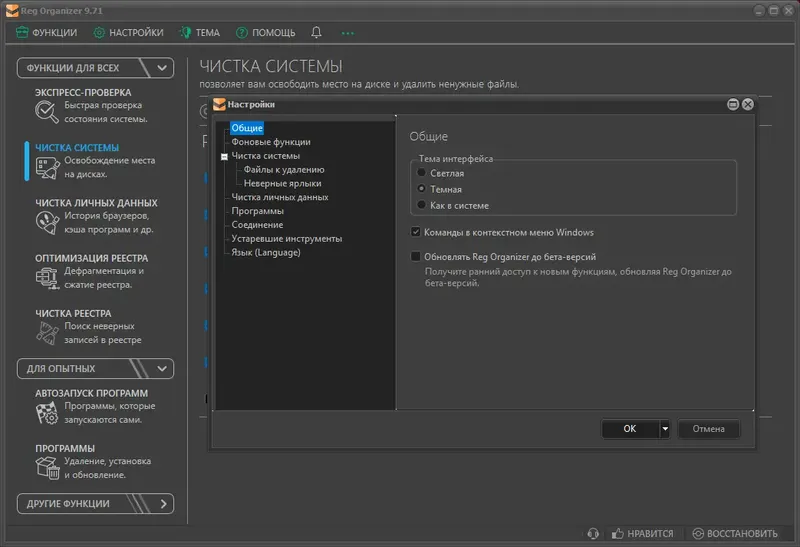Viewport: 800px width, 547px height.
Task: Enable Обновлять Reg Organizer до бета-версий checkbox
Action: pyautogui.click(x=416, y=256)
